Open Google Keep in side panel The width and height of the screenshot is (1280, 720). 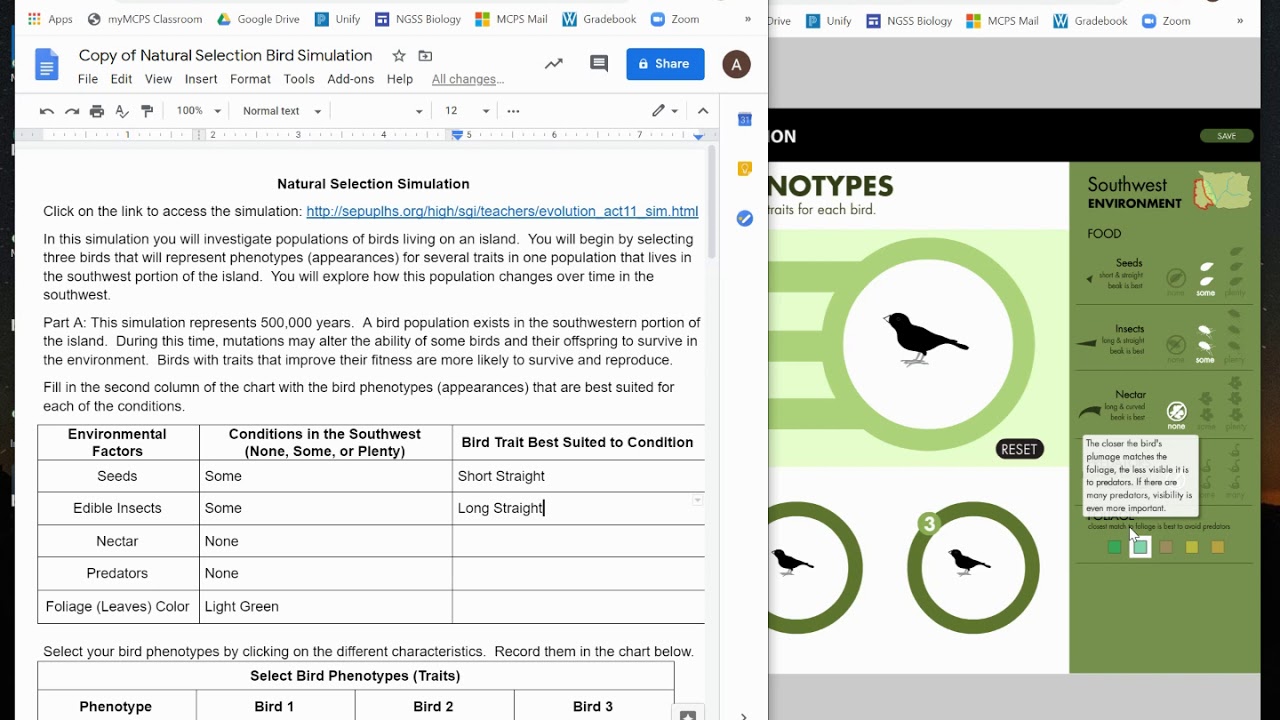pos(744,169)
